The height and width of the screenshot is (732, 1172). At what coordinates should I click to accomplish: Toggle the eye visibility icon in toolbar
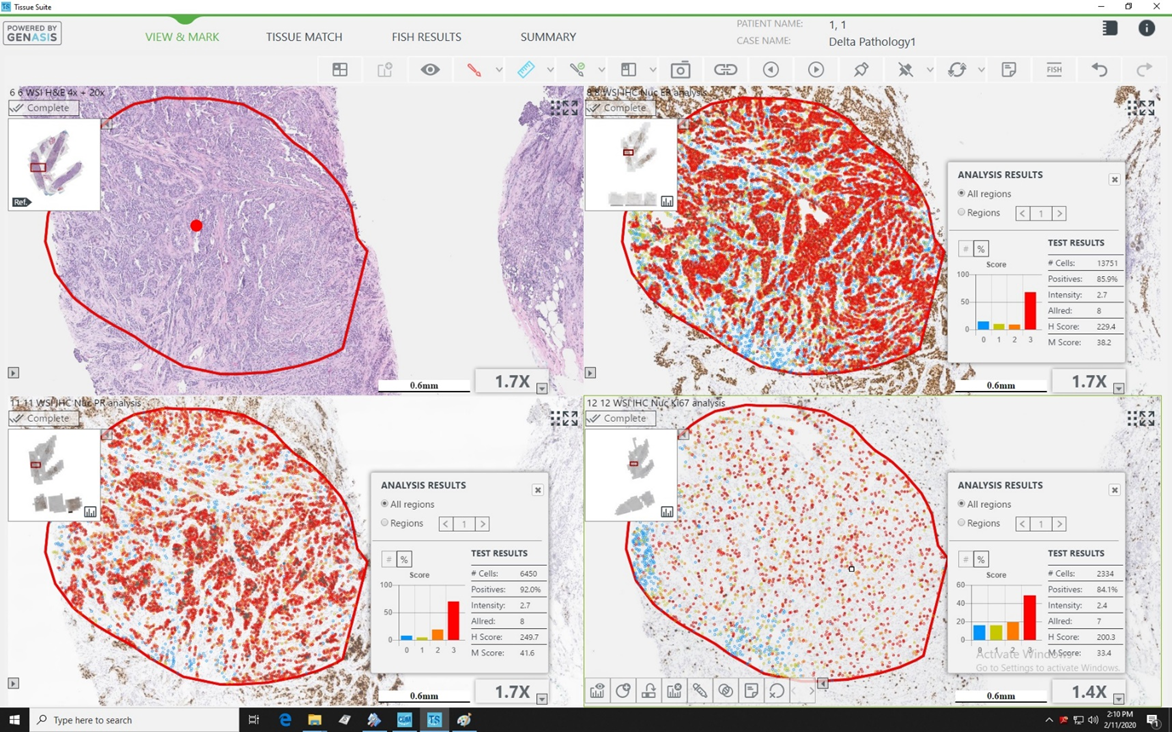tap(430, 70)
